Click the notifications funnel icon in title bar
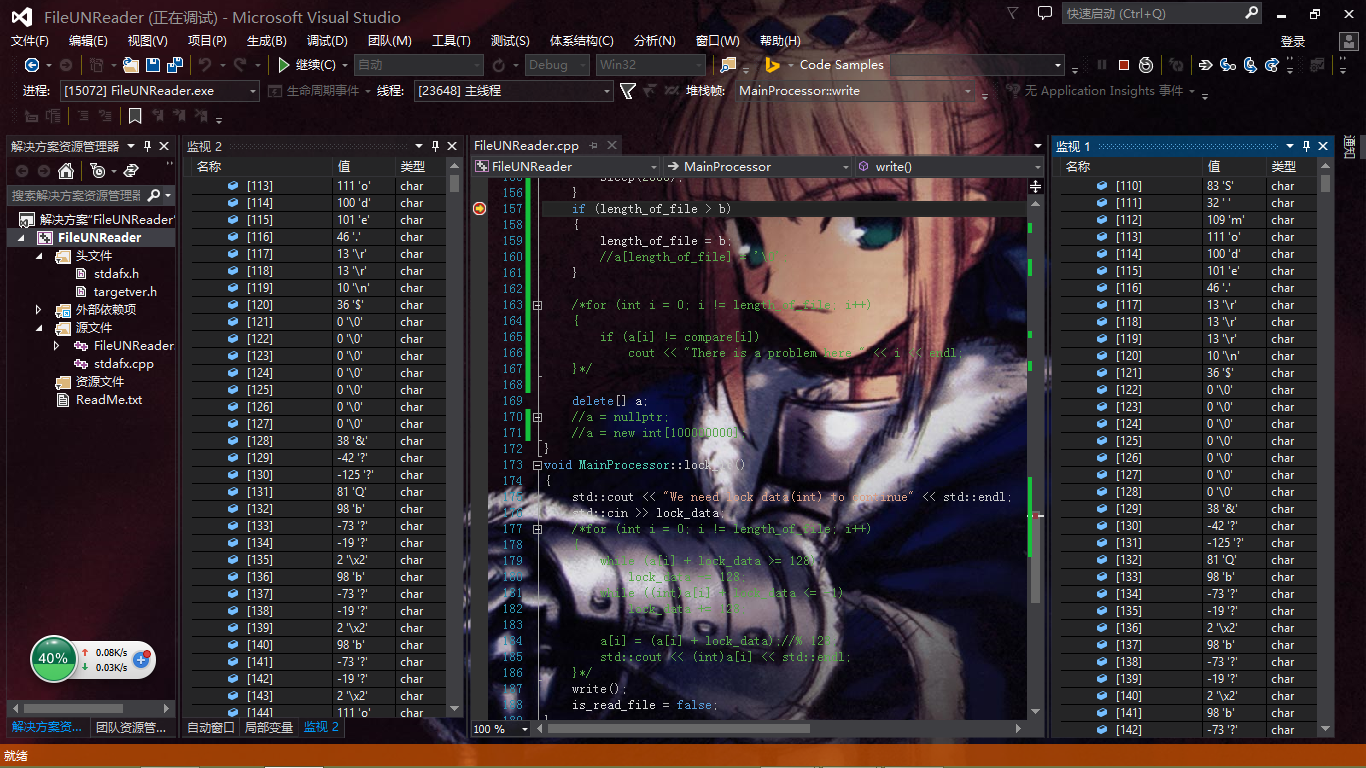The height and width of the screenshot is (768, 1366). tap(1014, 14)
